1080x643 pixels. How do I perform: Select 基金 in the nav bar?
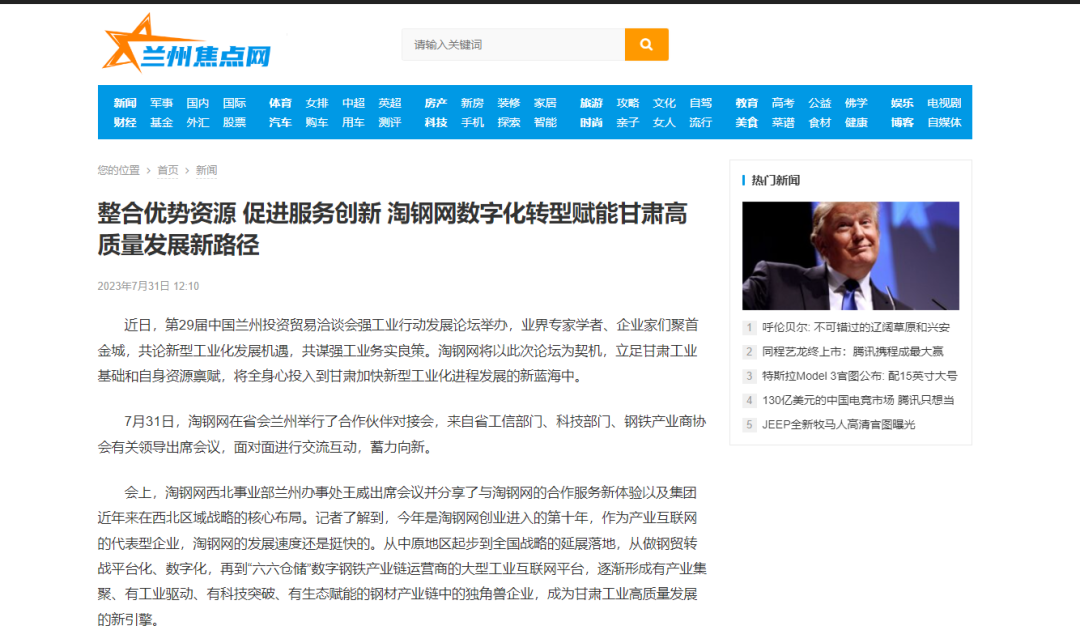tap(161, 123)
